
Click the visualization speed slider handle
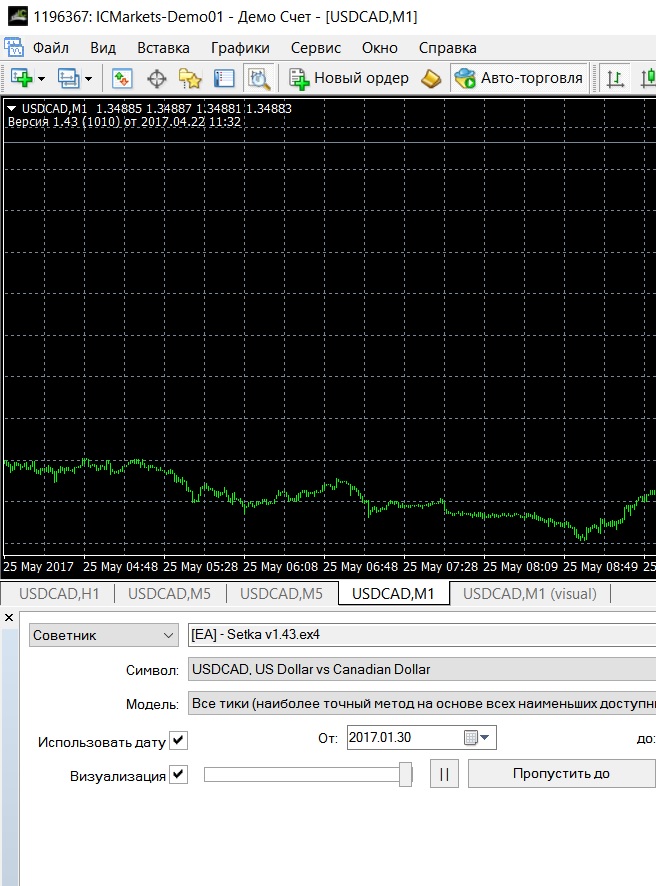405,774
